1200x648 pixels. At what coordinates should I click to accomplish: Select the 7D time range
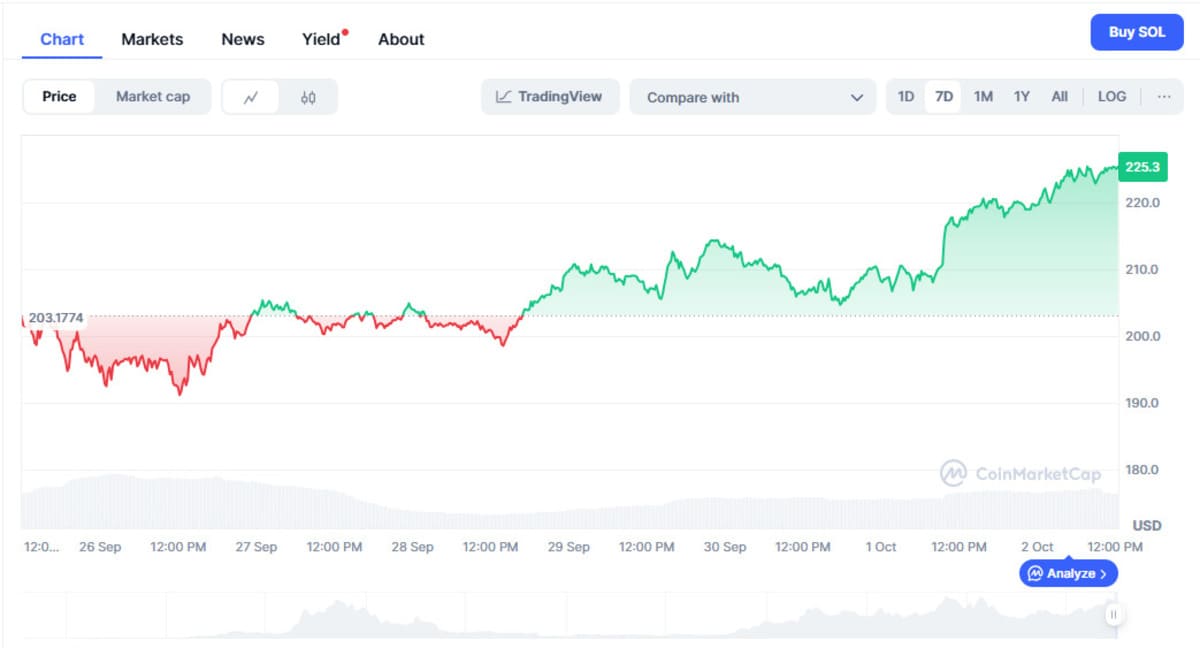[x=943, y=97]
